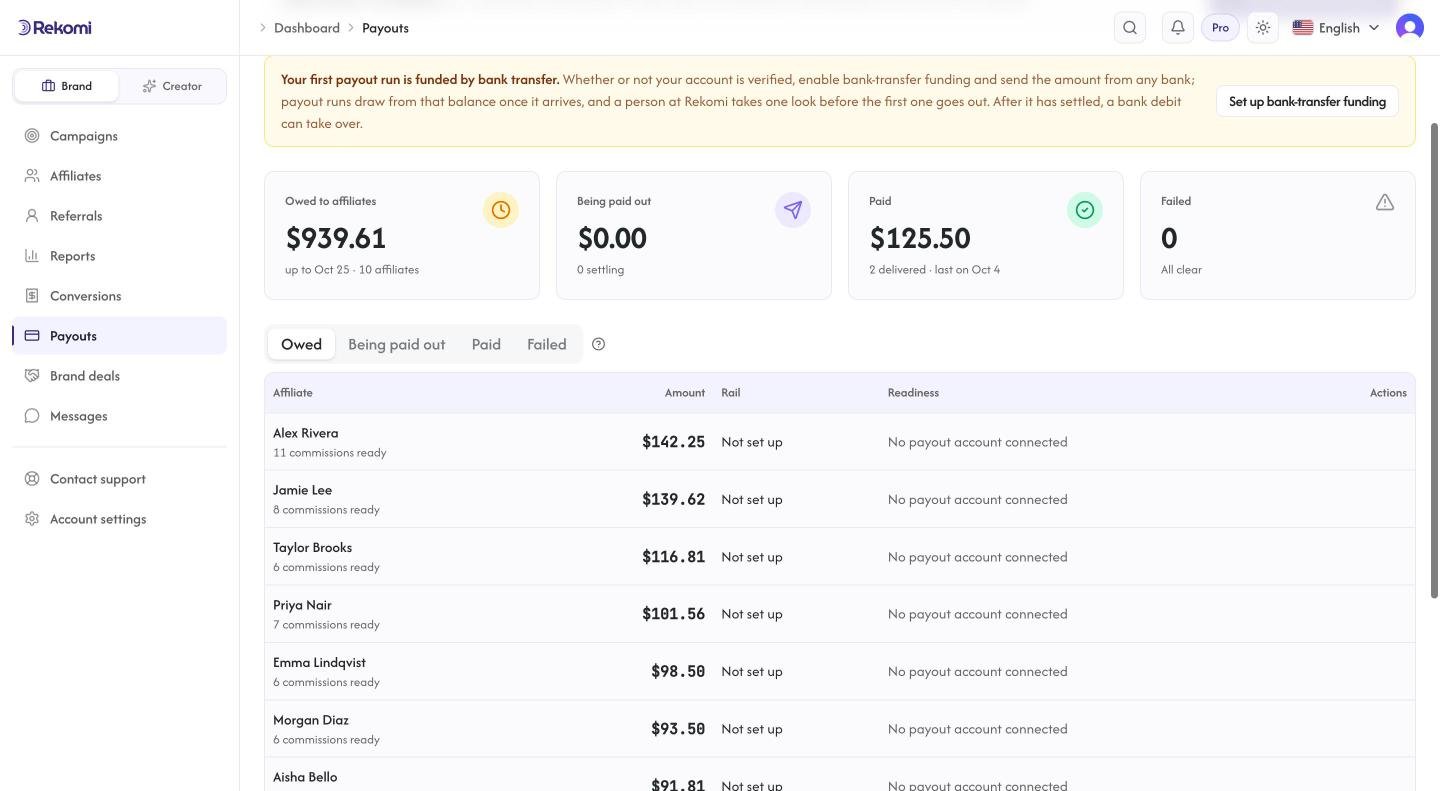Viewport: 1440px width, 791px height.
Task: Click the paper plane icon on Being paid out card
Action: [793, 210]
